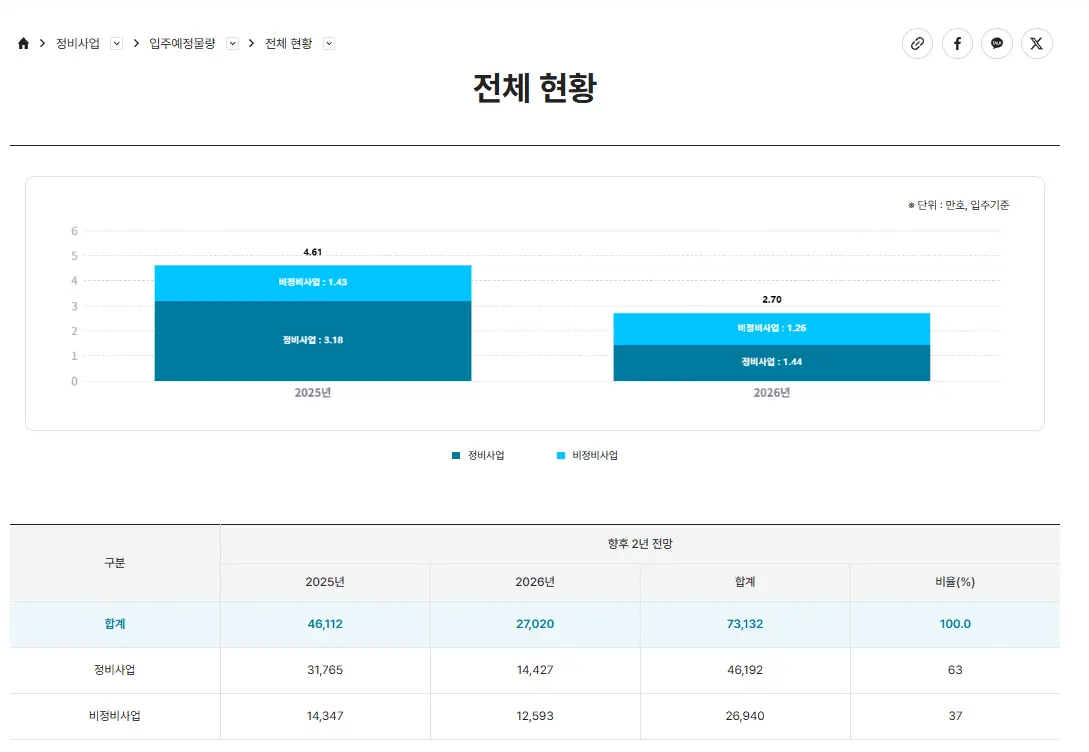Click the home breadcrumb icon
1089x752 pixels.
point(22,43)
